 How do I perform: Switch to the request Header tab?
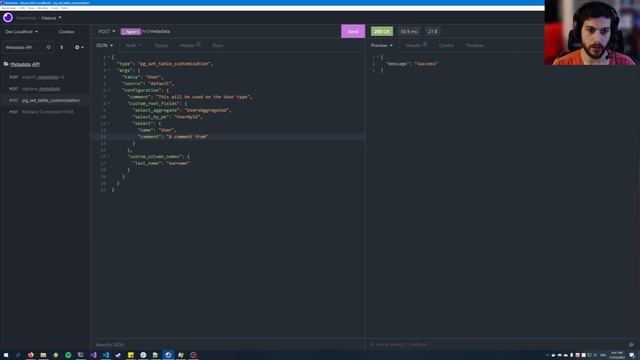pos(189,45)
